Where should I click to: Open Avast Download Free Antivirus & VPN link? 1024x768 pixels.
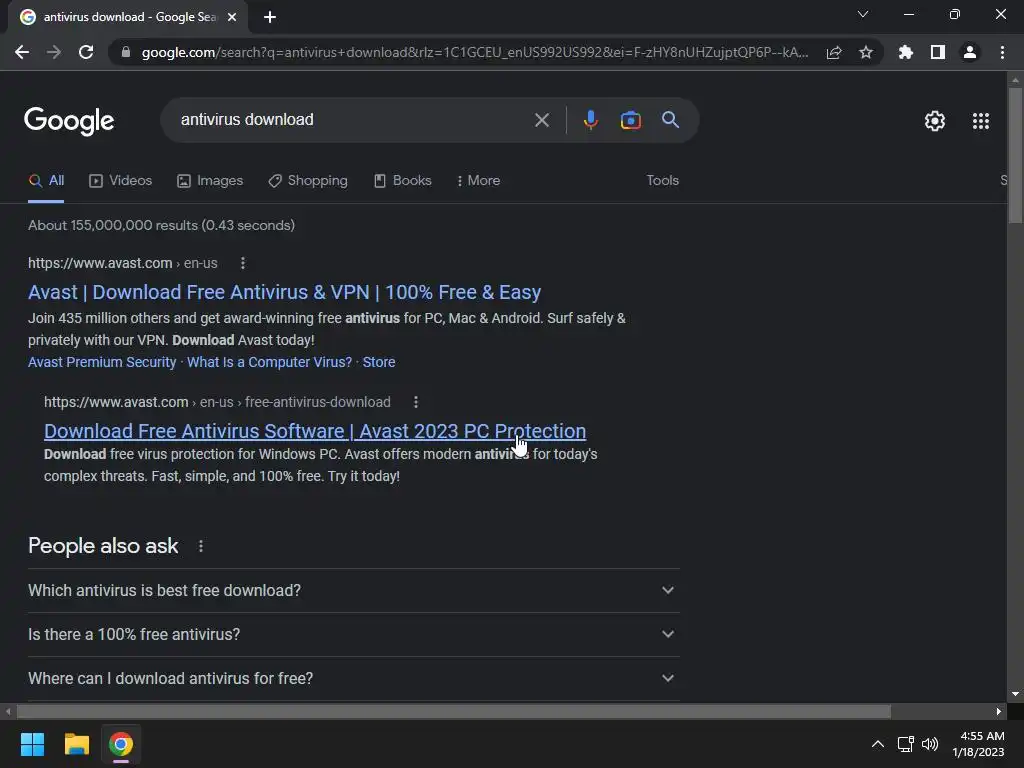click(284, 292)
